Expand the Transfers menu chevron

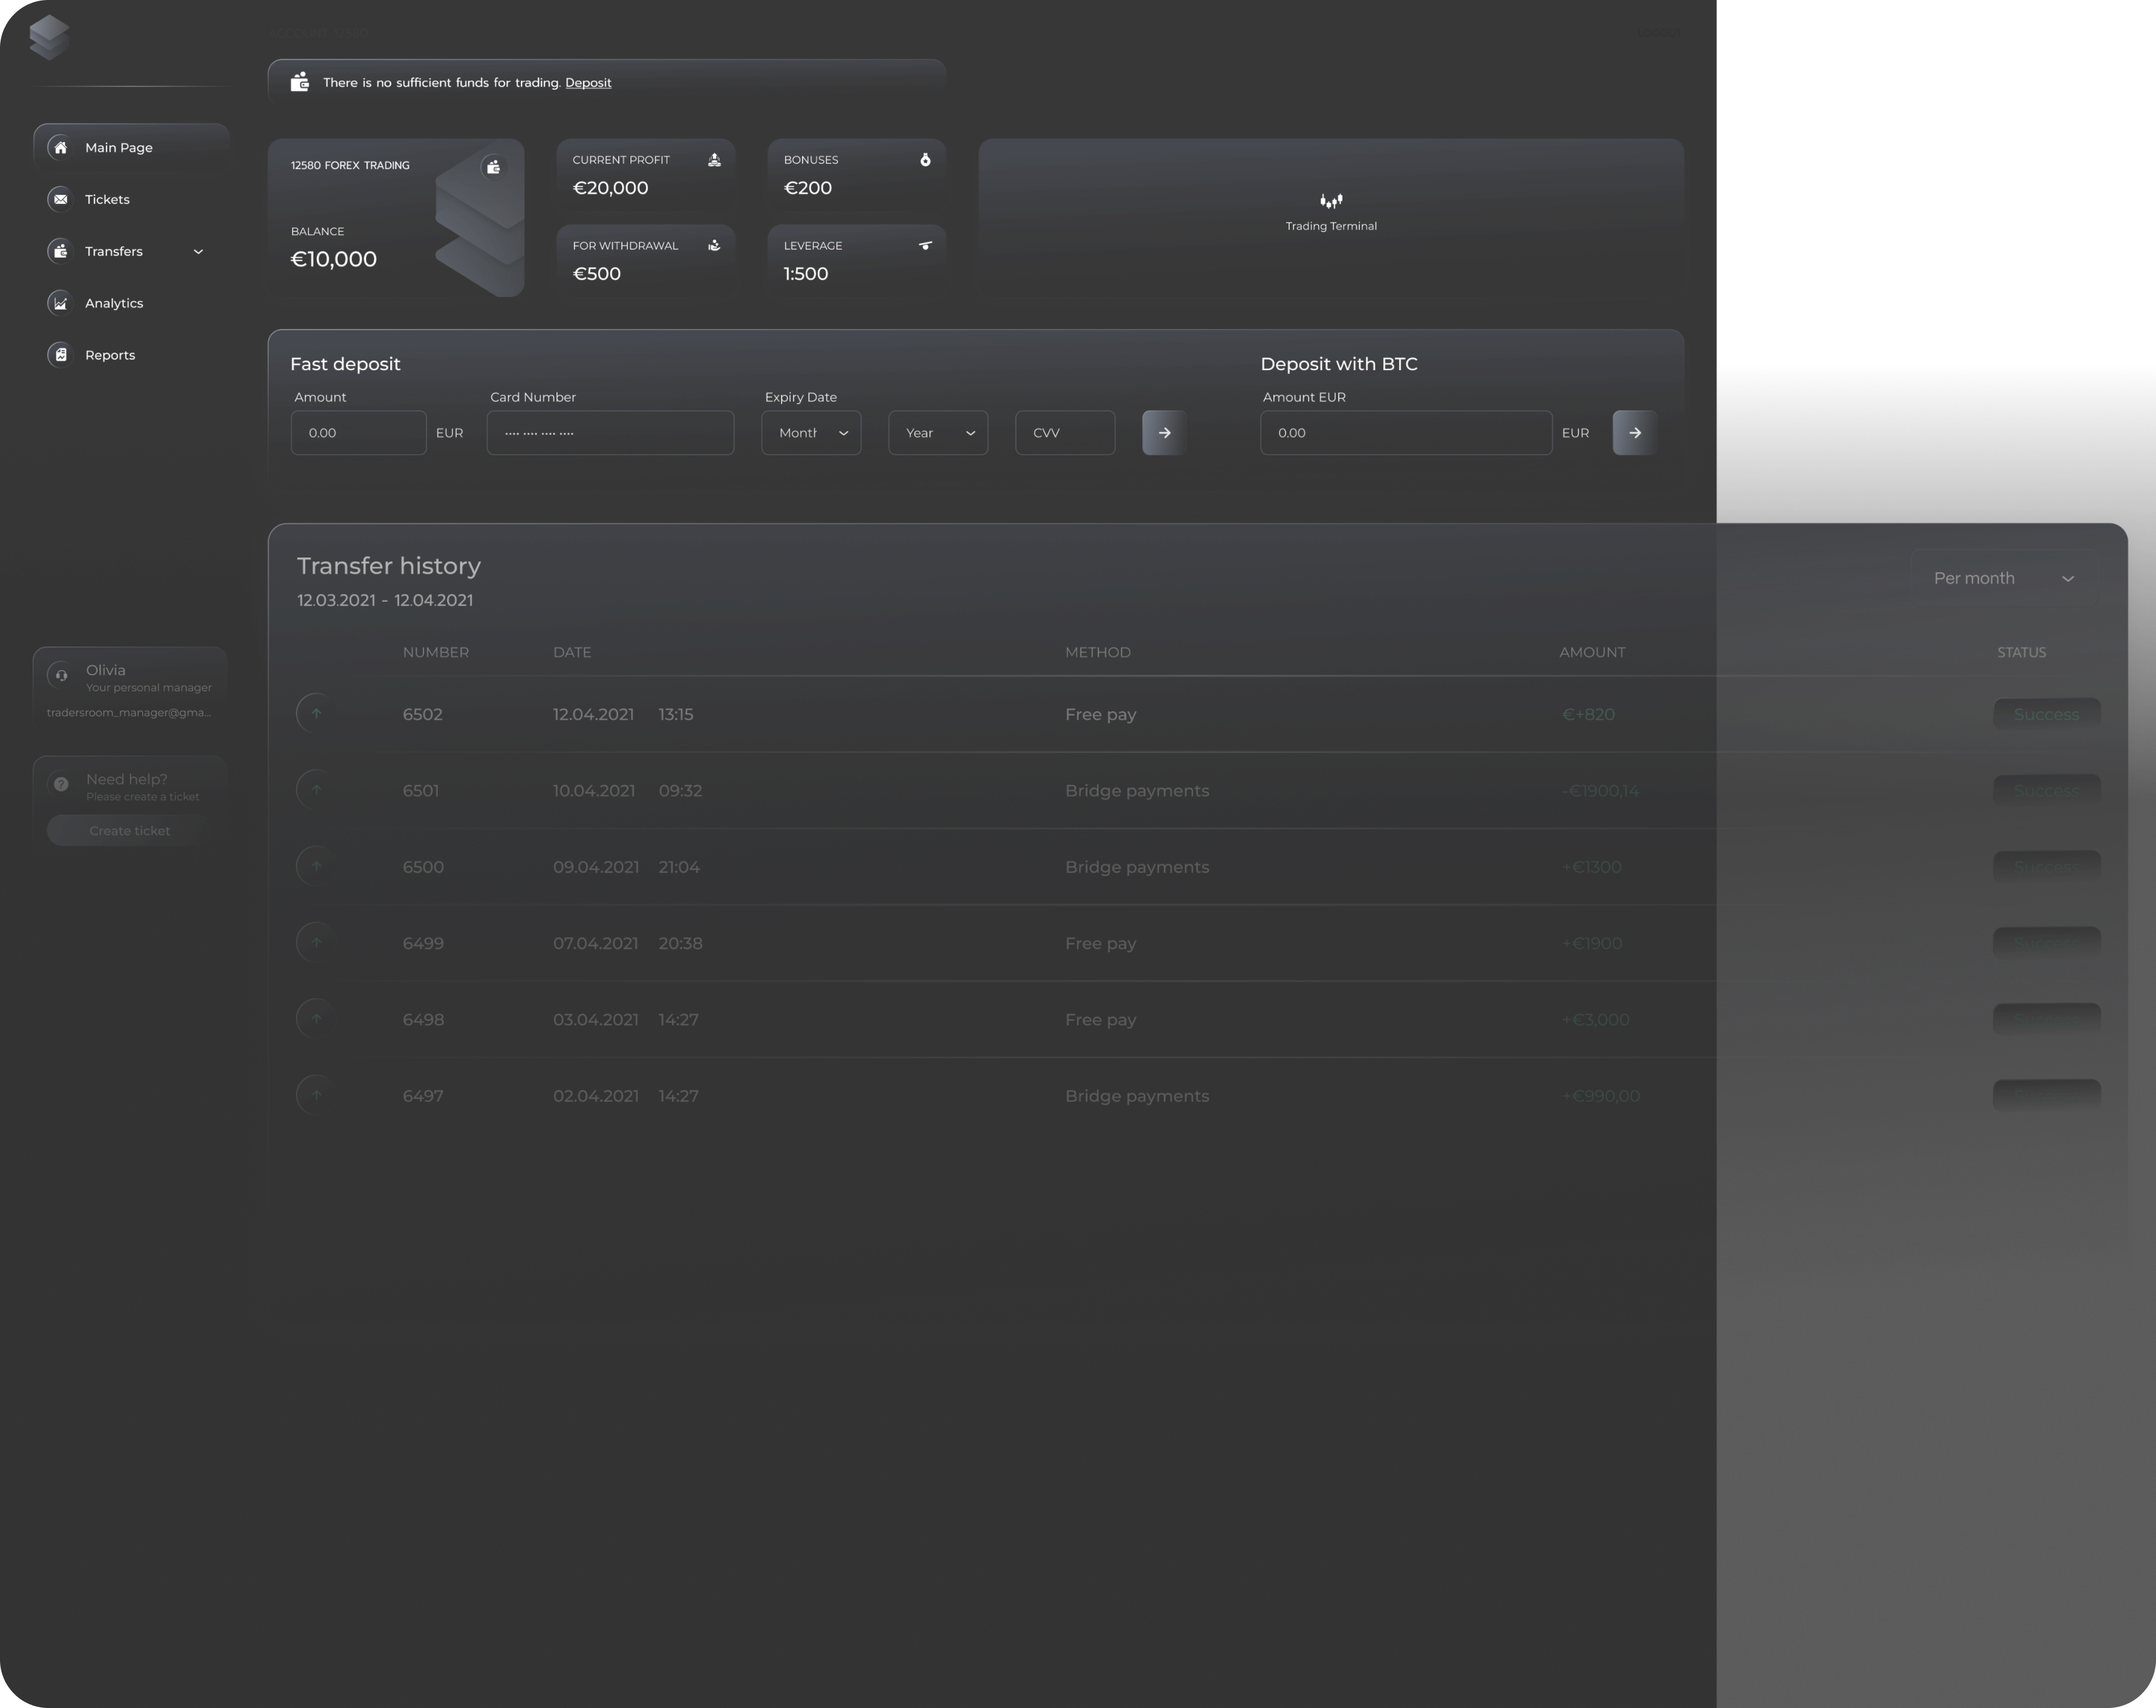tap(198, 252)
